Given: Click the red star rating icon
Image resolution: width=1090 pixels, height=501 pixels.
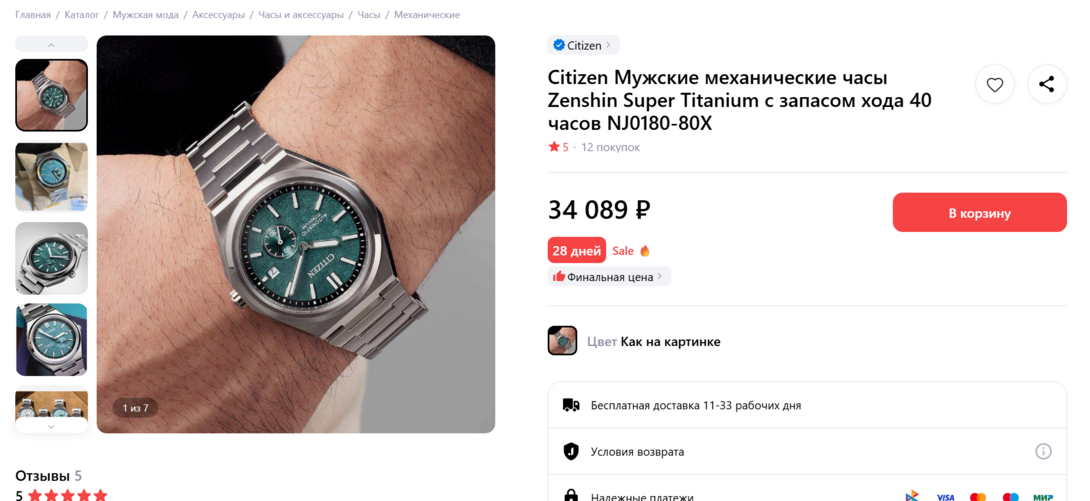Looking at the screenshot, I should [554, 147].
